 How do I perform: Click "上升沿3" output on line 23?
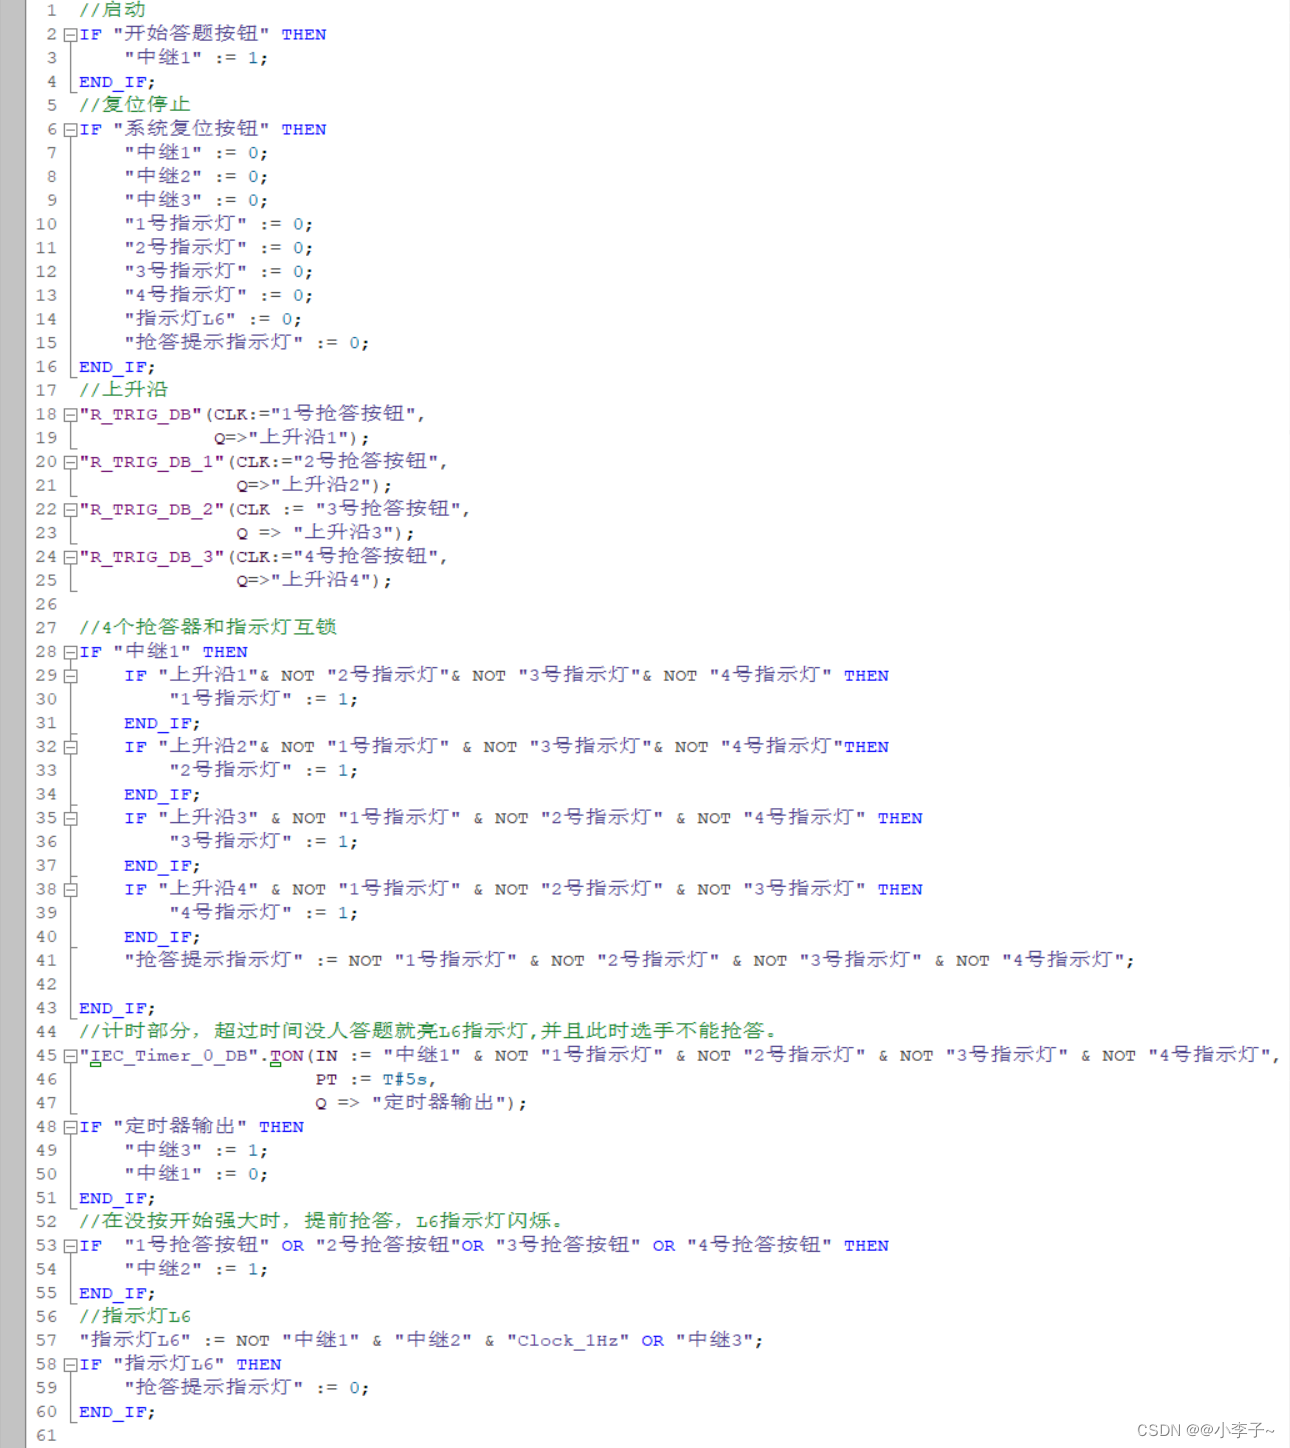click(x=348, y=532)
